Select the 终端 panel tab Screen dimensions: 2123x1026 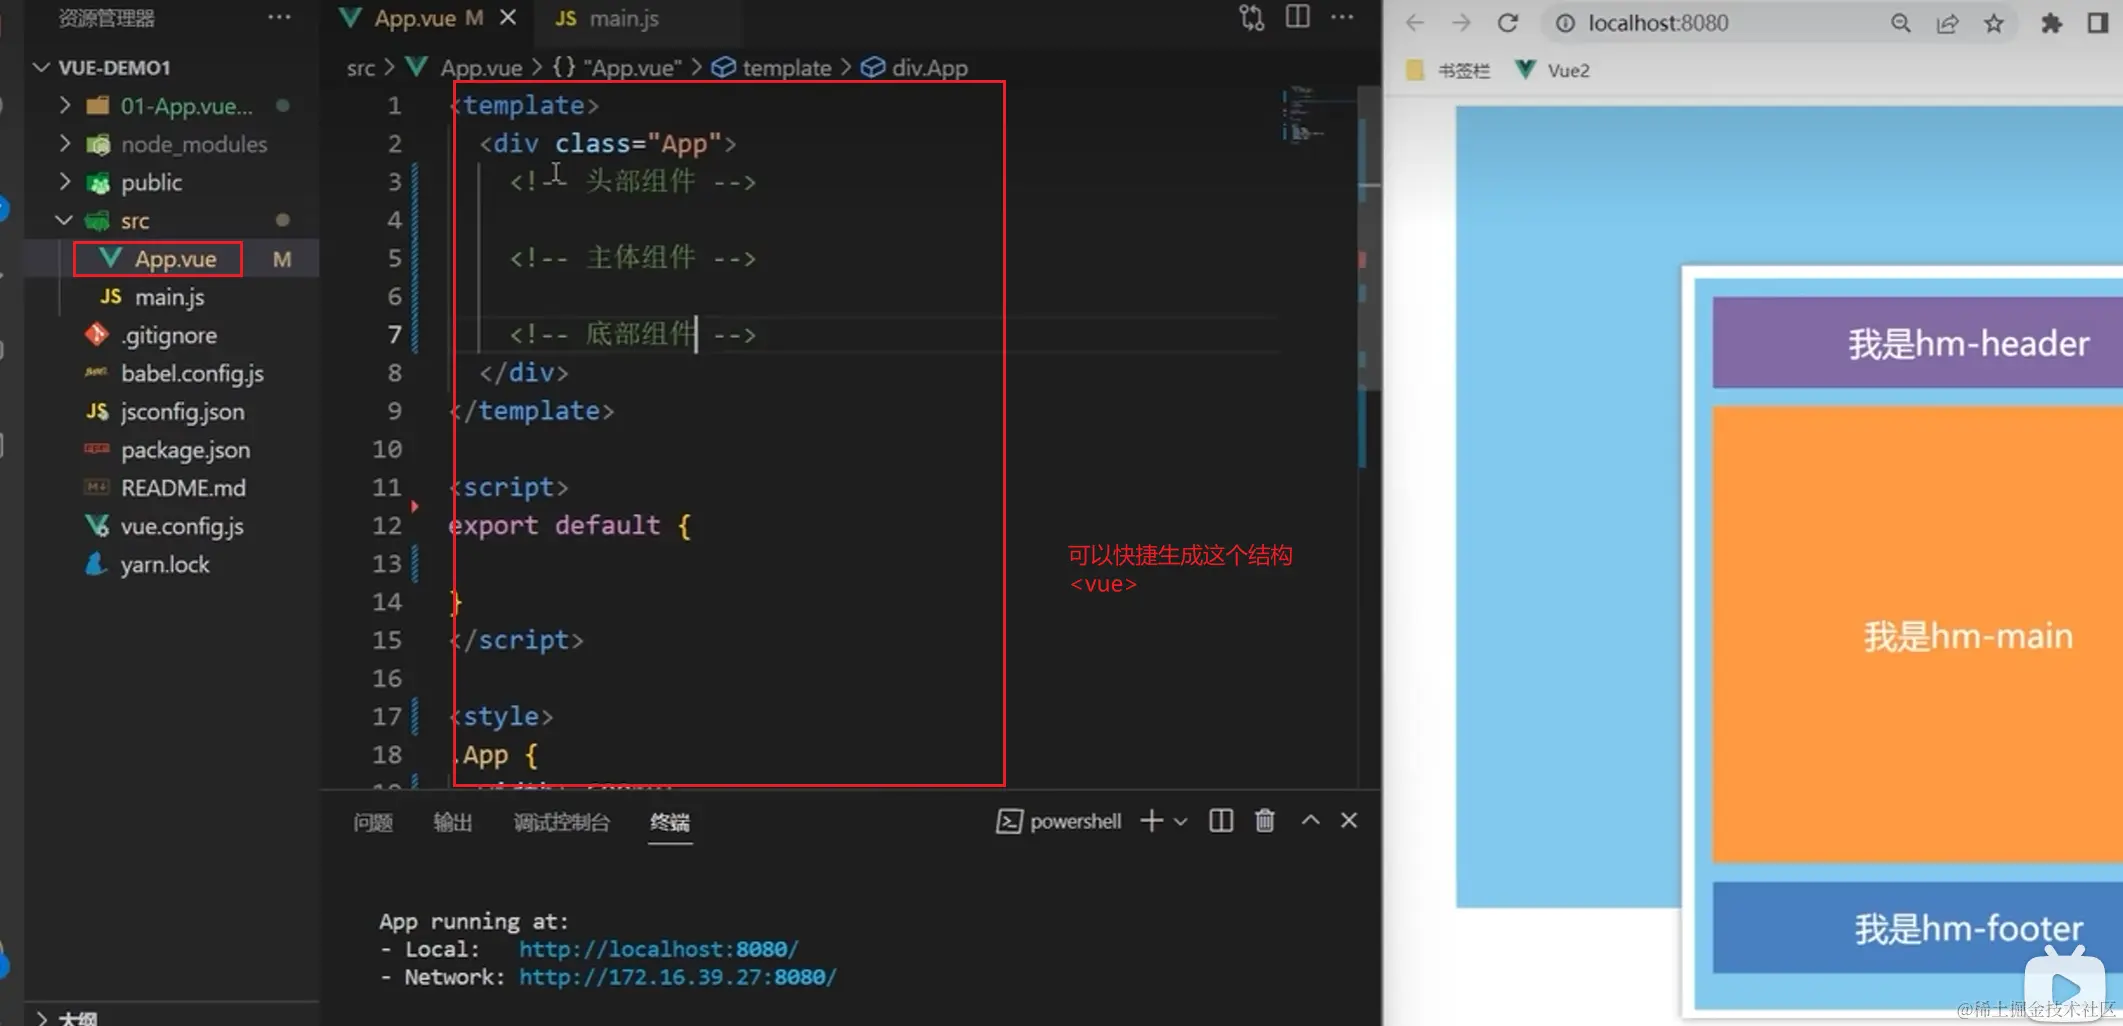pos(670,822)
